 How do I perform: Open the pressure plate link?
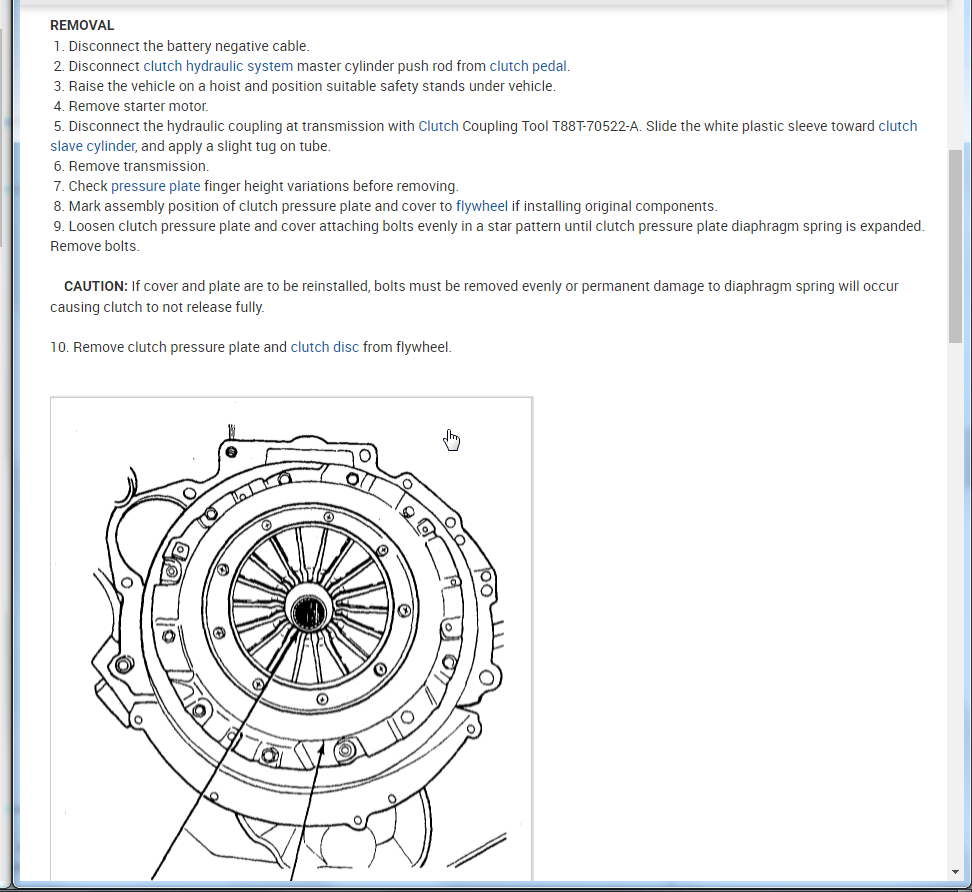(156, 187)
